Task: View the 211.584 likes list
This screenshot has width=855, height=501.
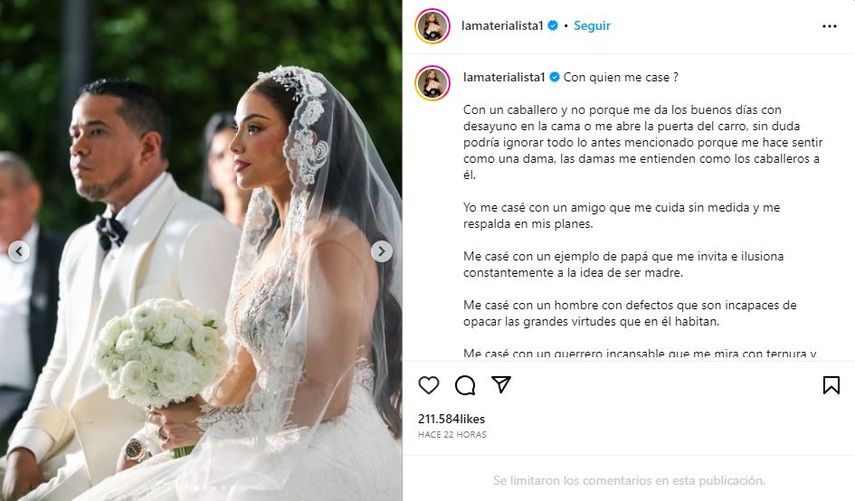Action: (451, 419)
